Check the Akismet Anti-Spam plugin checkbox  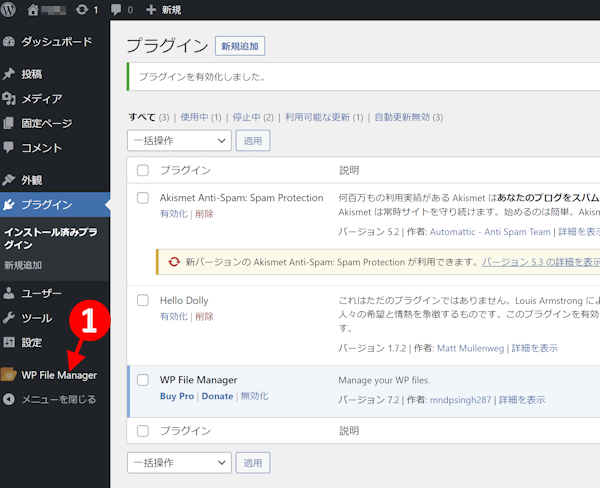coord(143,198)
